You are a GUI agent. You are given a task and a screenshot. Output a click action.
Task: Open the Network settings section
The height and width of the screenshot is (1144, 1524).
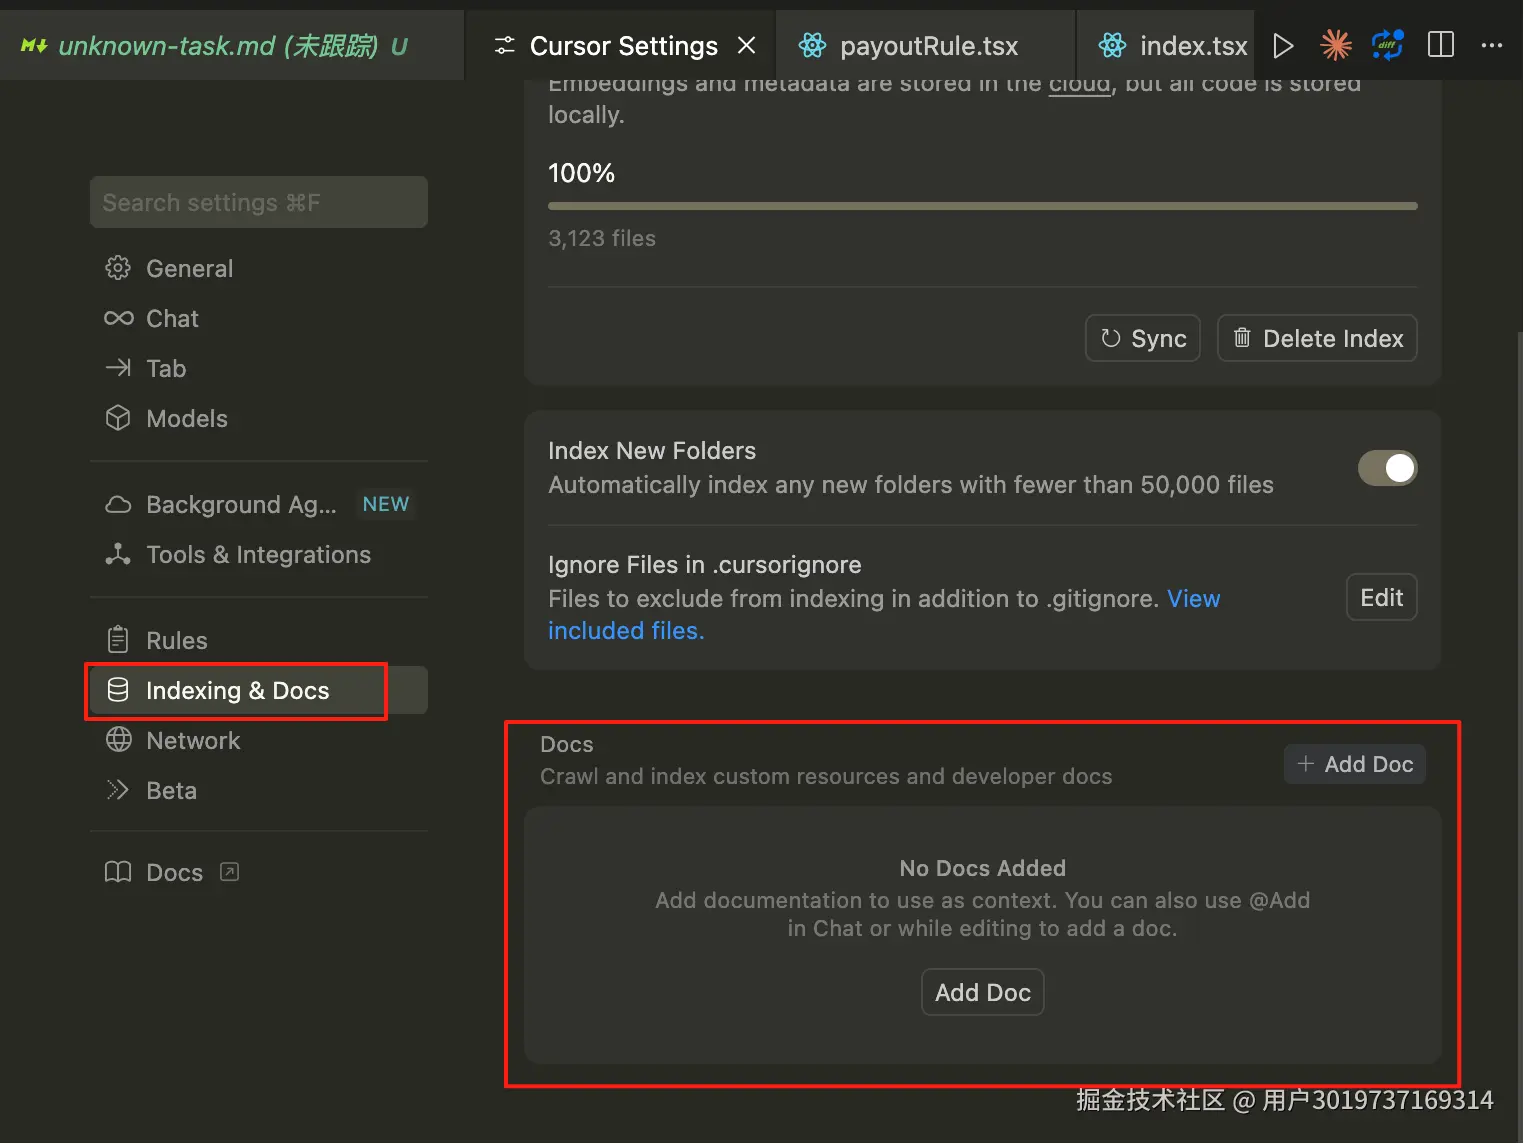pos(258,740)
